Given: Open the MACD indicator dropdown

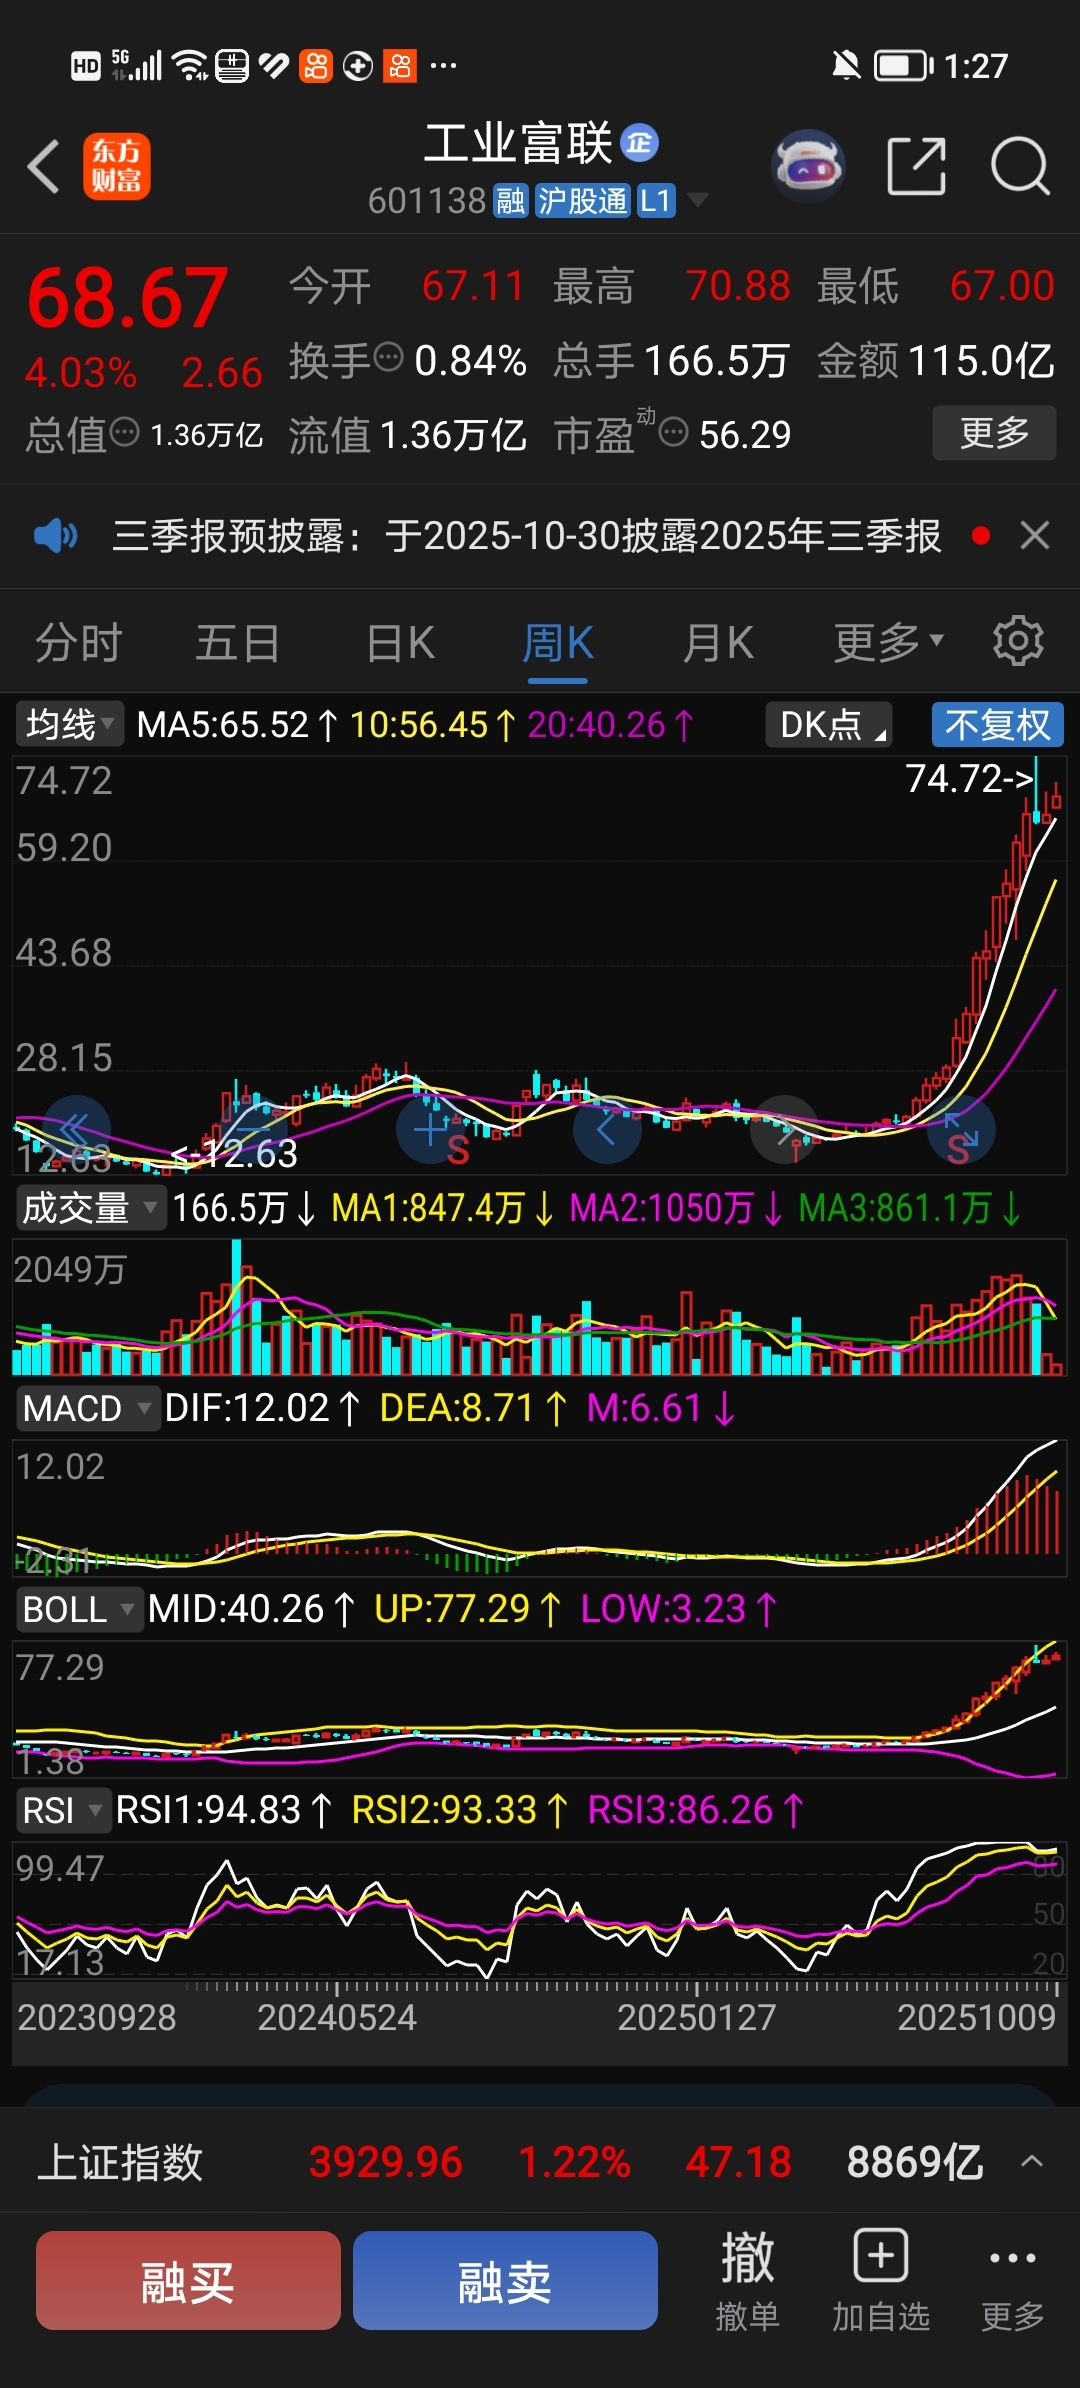Looking at the screenshot, I should pyautogui.click(x=87, y=1408).
